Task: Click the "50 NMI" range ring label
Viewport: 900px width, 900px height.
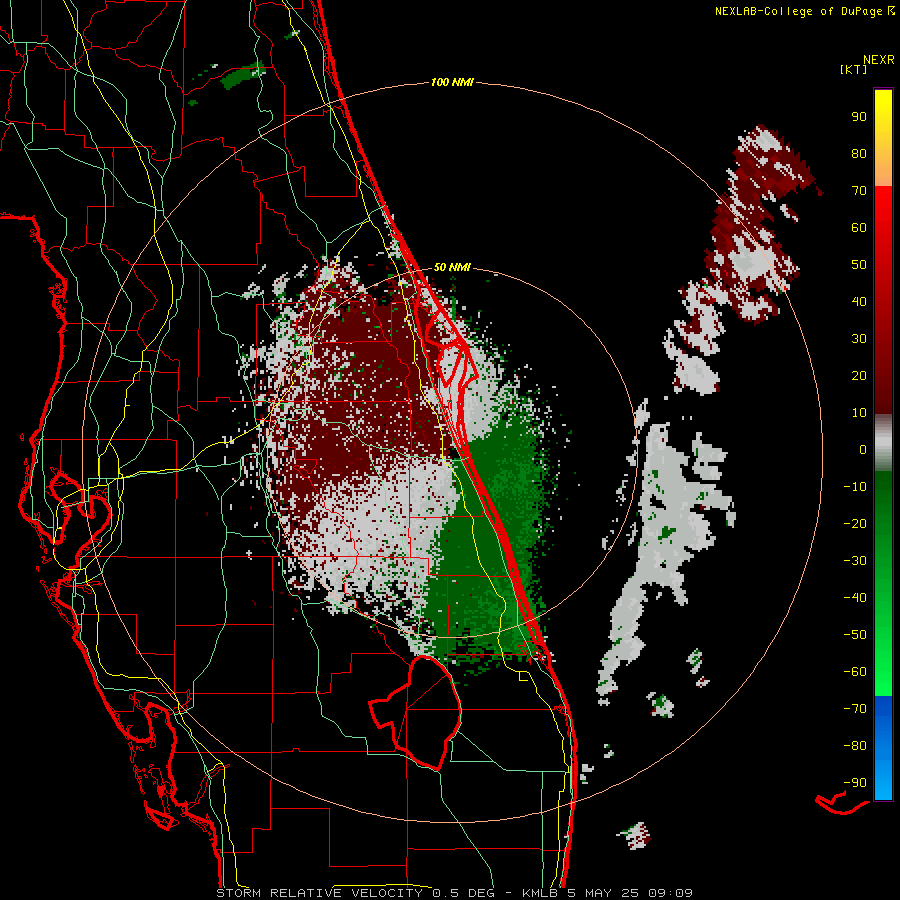Action: click(x=452, y=267)
